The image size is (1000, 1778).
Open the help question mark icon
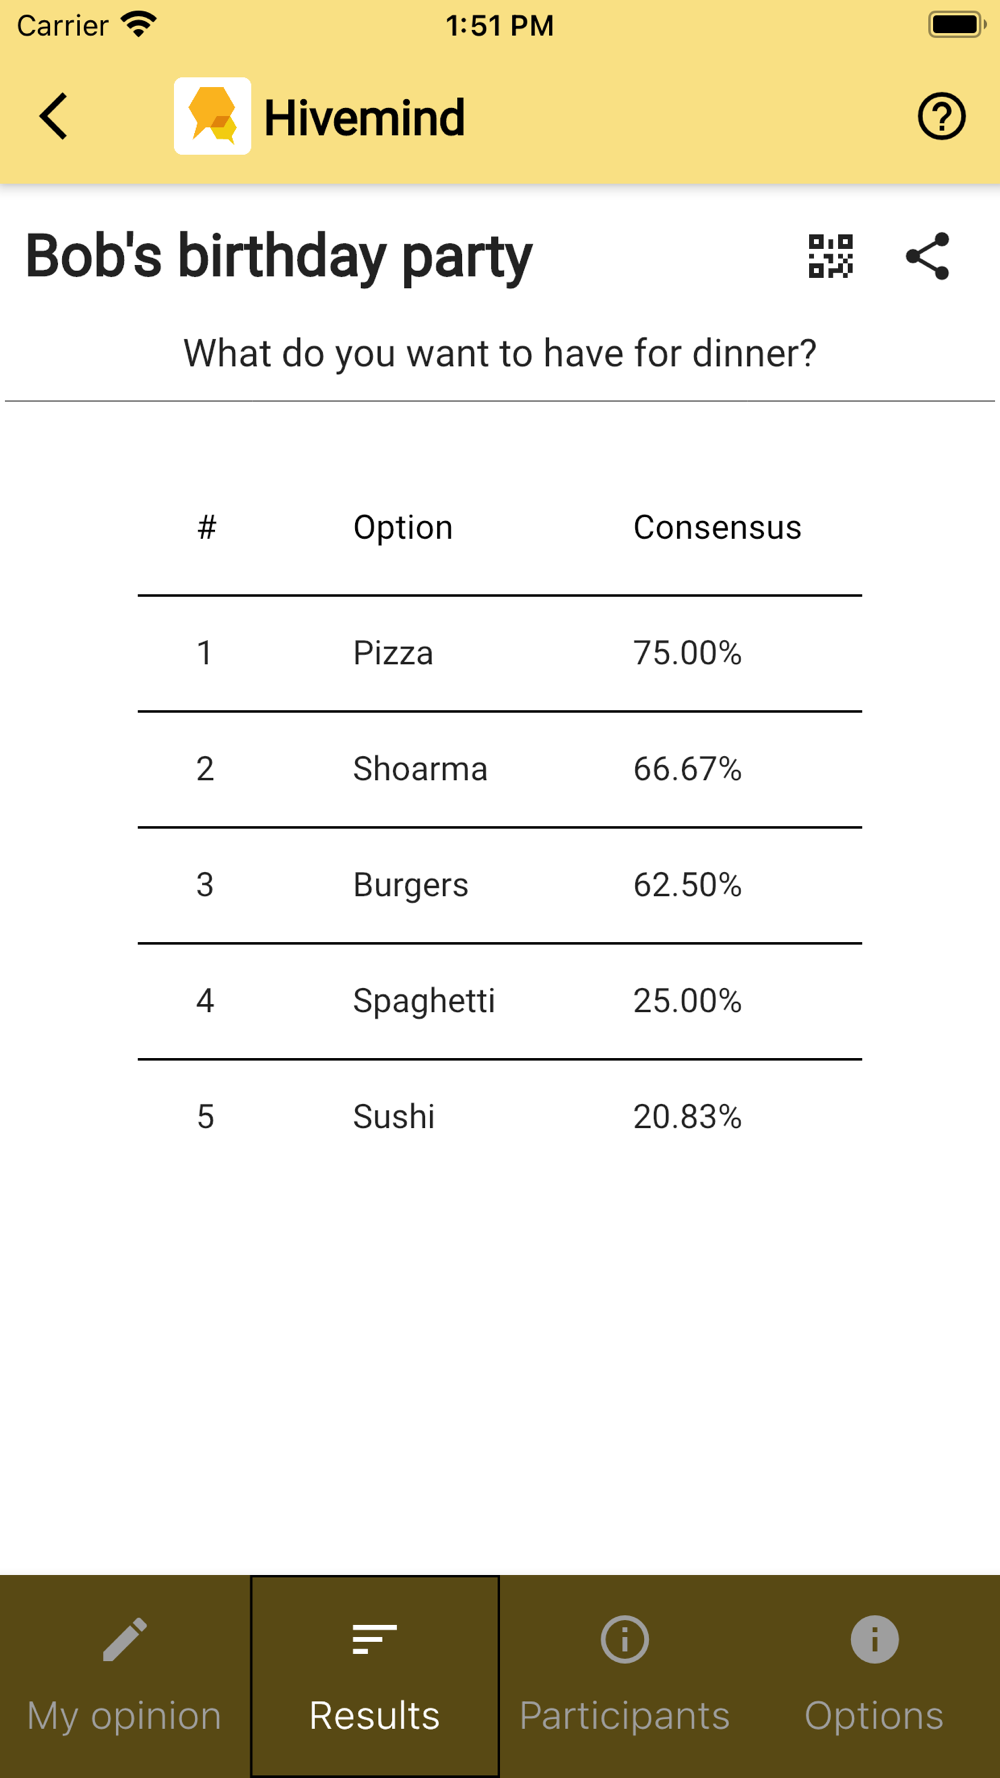941,117
